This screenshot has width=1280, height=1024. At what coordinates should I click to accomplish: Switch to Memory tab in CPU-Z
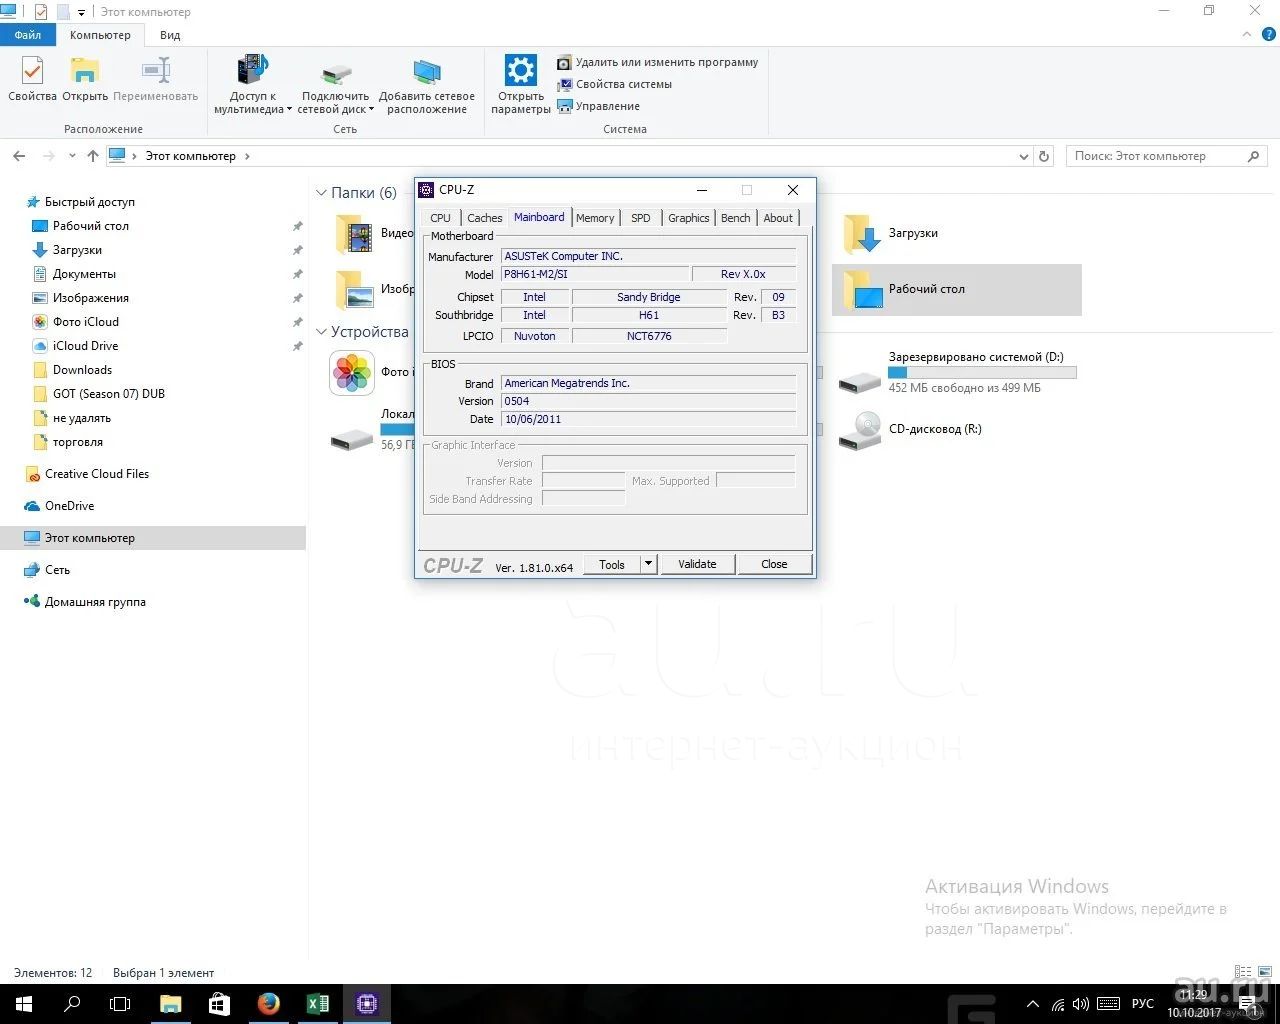pos(595,218)
